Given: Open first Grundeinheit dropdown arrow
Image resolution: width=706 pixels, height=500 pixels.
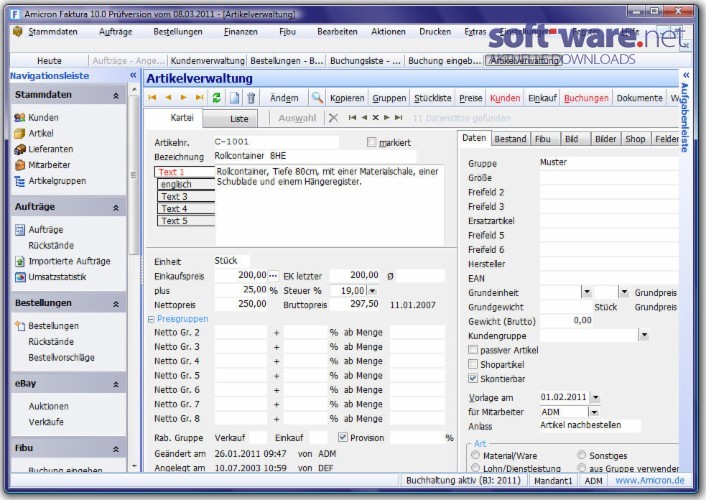Looking at the screenshot, I should coord(586,292).
